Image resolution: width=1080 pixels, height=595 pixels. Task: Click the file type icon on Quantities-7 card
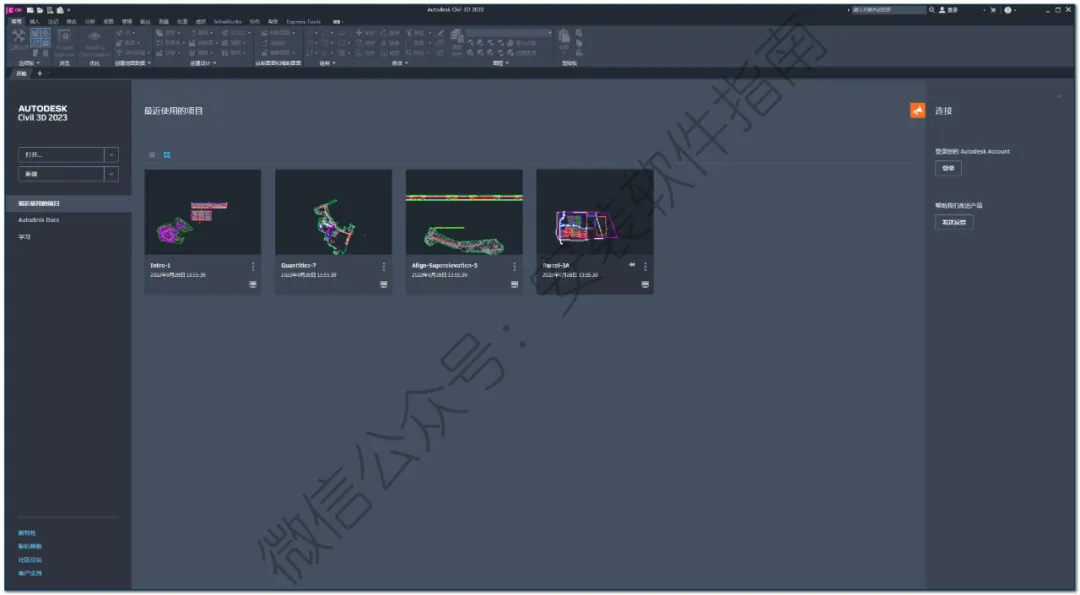point(384,284)
